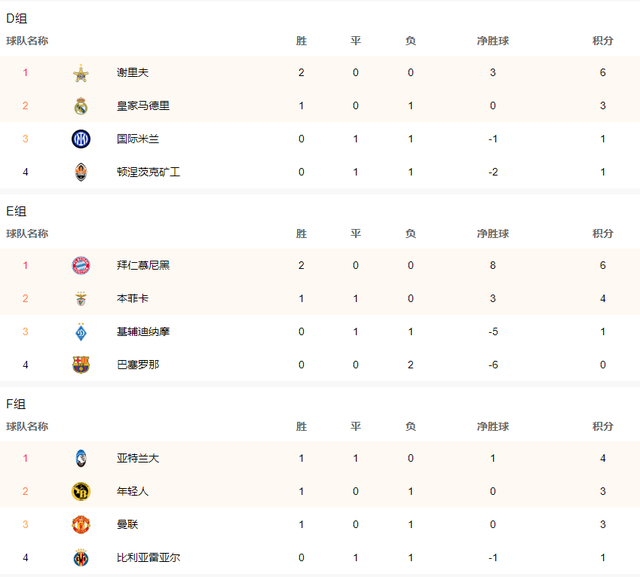
Task: Click the Manchester United club crest
Action: coord(81,524)
